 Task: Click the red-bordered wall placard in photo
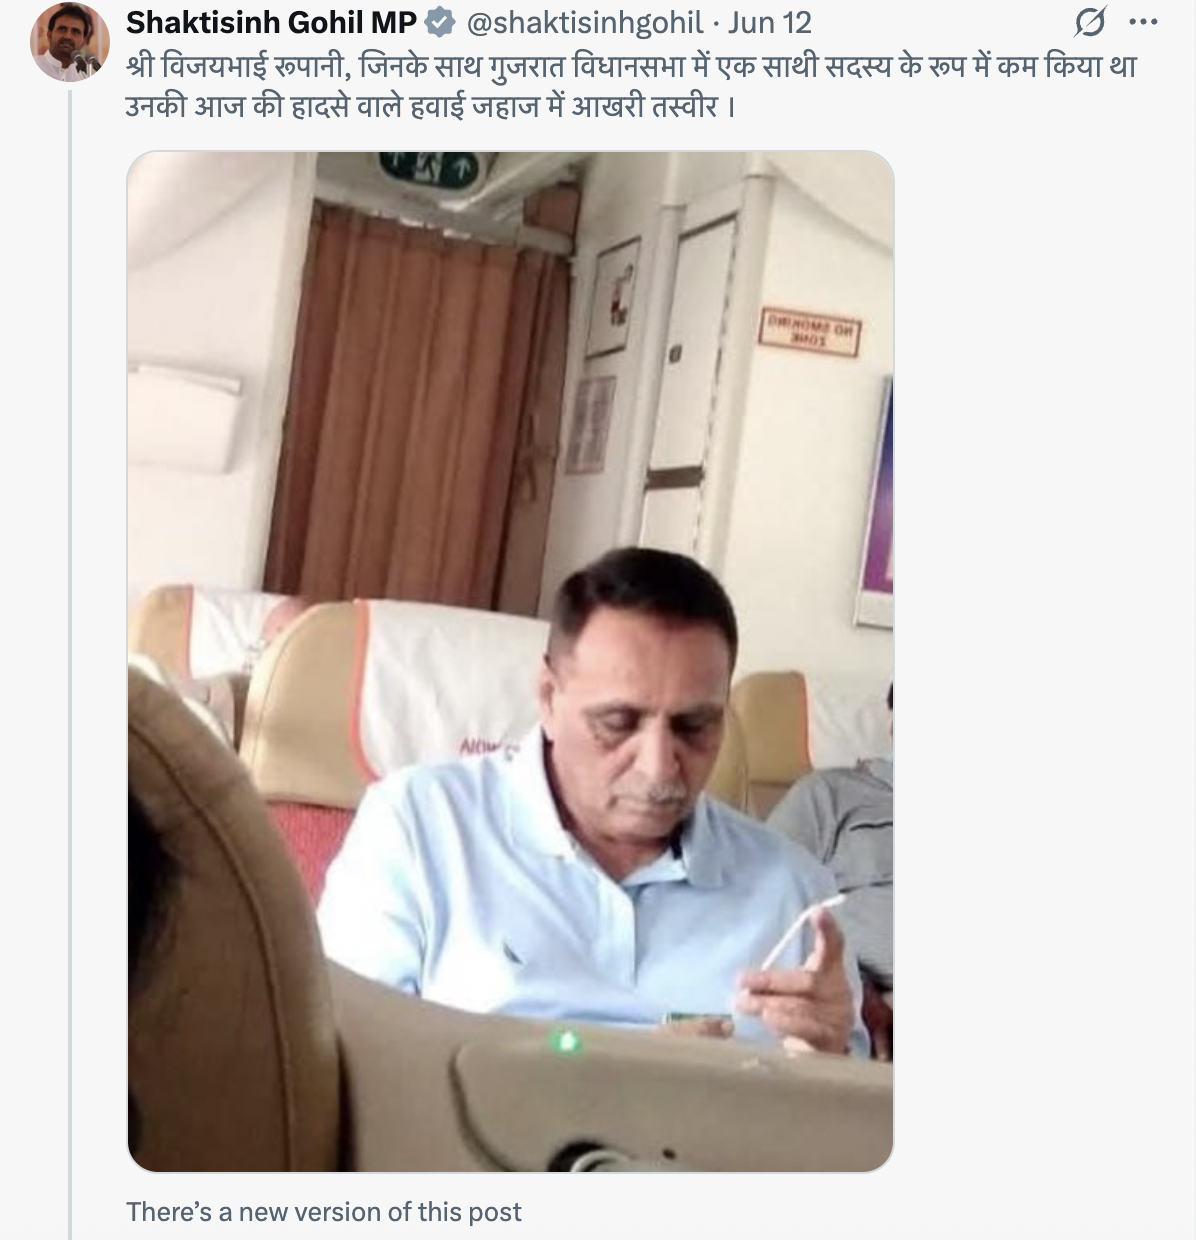[810, 332]
